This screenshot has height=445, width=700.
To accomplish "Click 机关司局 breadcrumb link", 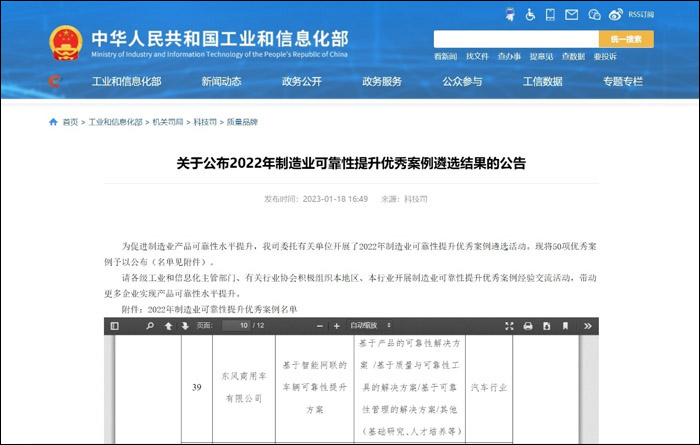I will (x=168, y=122).
